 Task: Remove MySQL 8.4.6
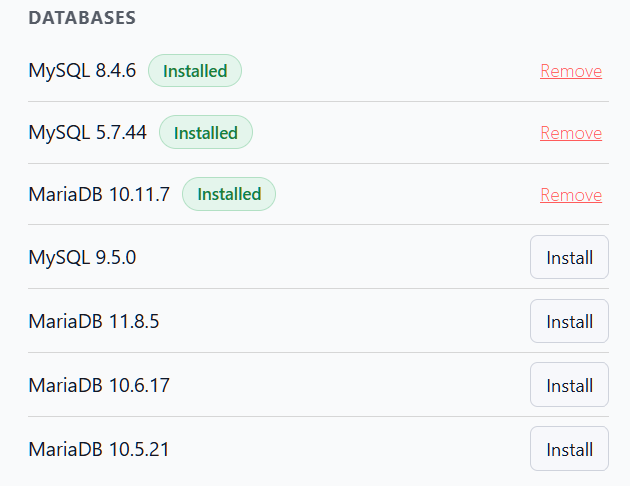click(x=571, y=71)
